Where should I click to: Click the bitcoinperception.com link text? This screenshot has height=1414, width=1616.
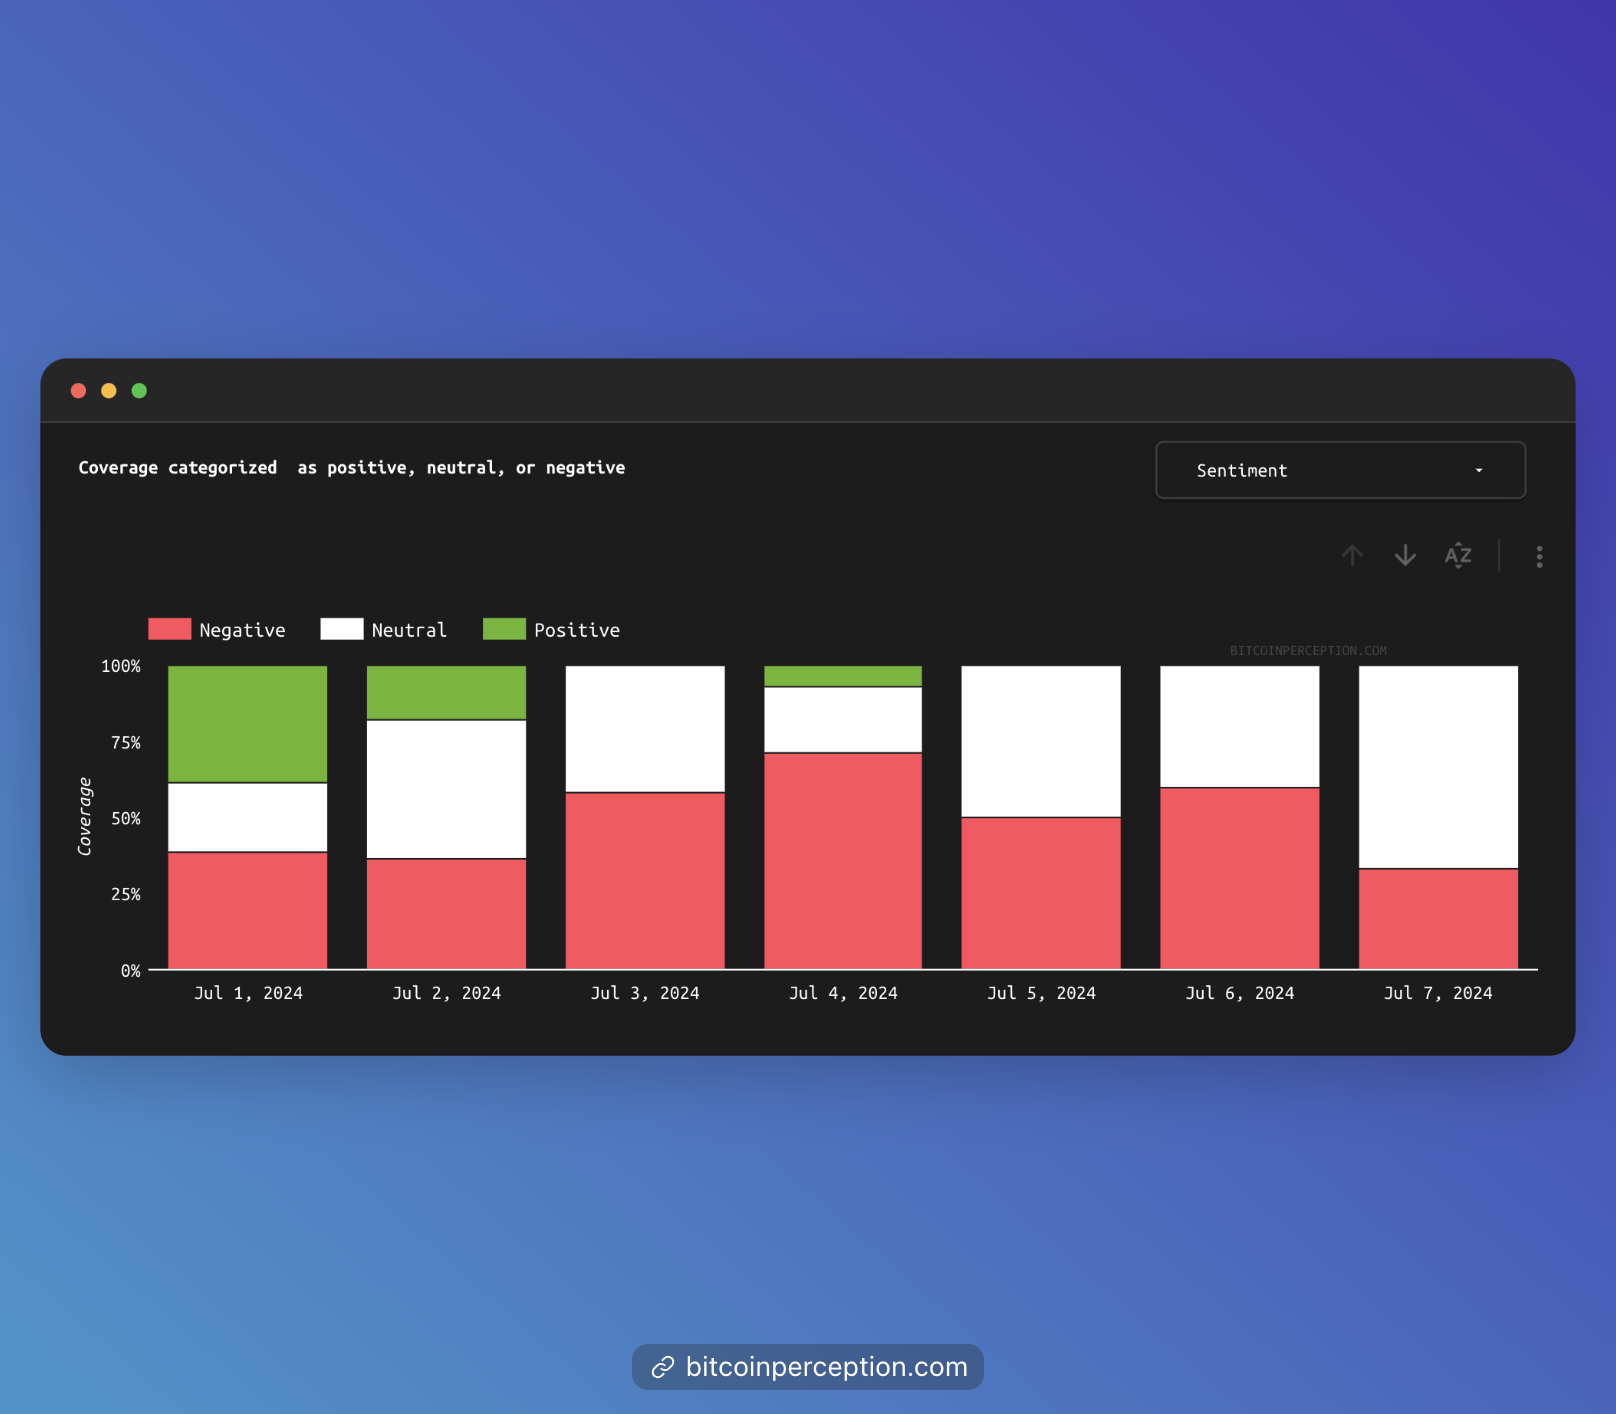coord(826,1367)
